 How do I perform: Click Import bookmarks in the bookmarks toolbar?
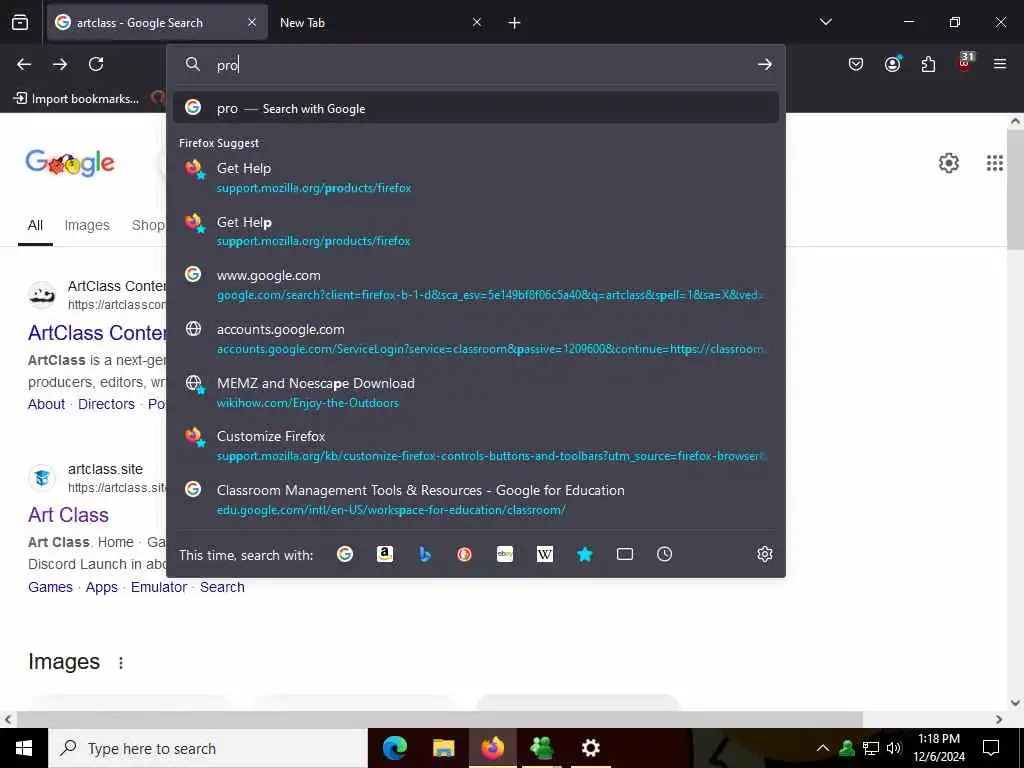pos(76,99)
